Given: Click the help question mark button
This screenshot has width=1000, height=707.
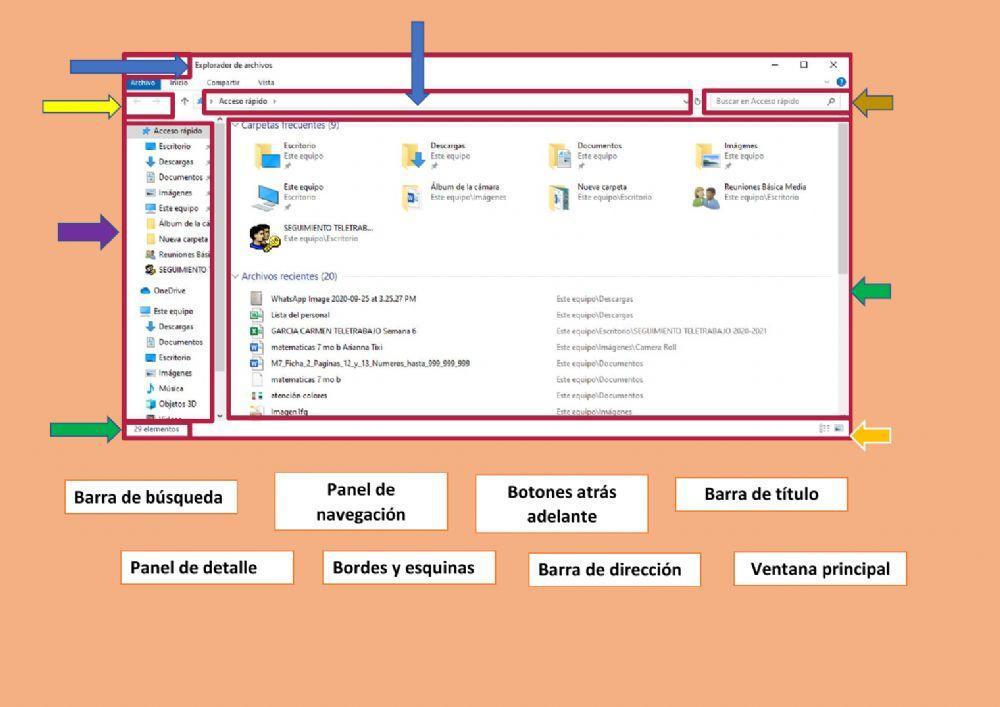Looking at the screenshot, I should click(x=841, y=81).
